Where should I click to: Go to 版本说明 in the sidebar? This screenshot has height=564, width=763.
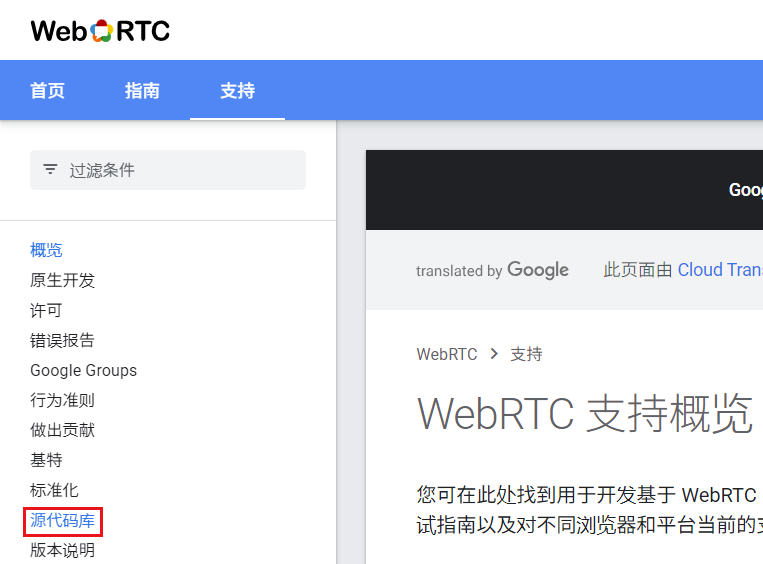(x=62, y=550)
